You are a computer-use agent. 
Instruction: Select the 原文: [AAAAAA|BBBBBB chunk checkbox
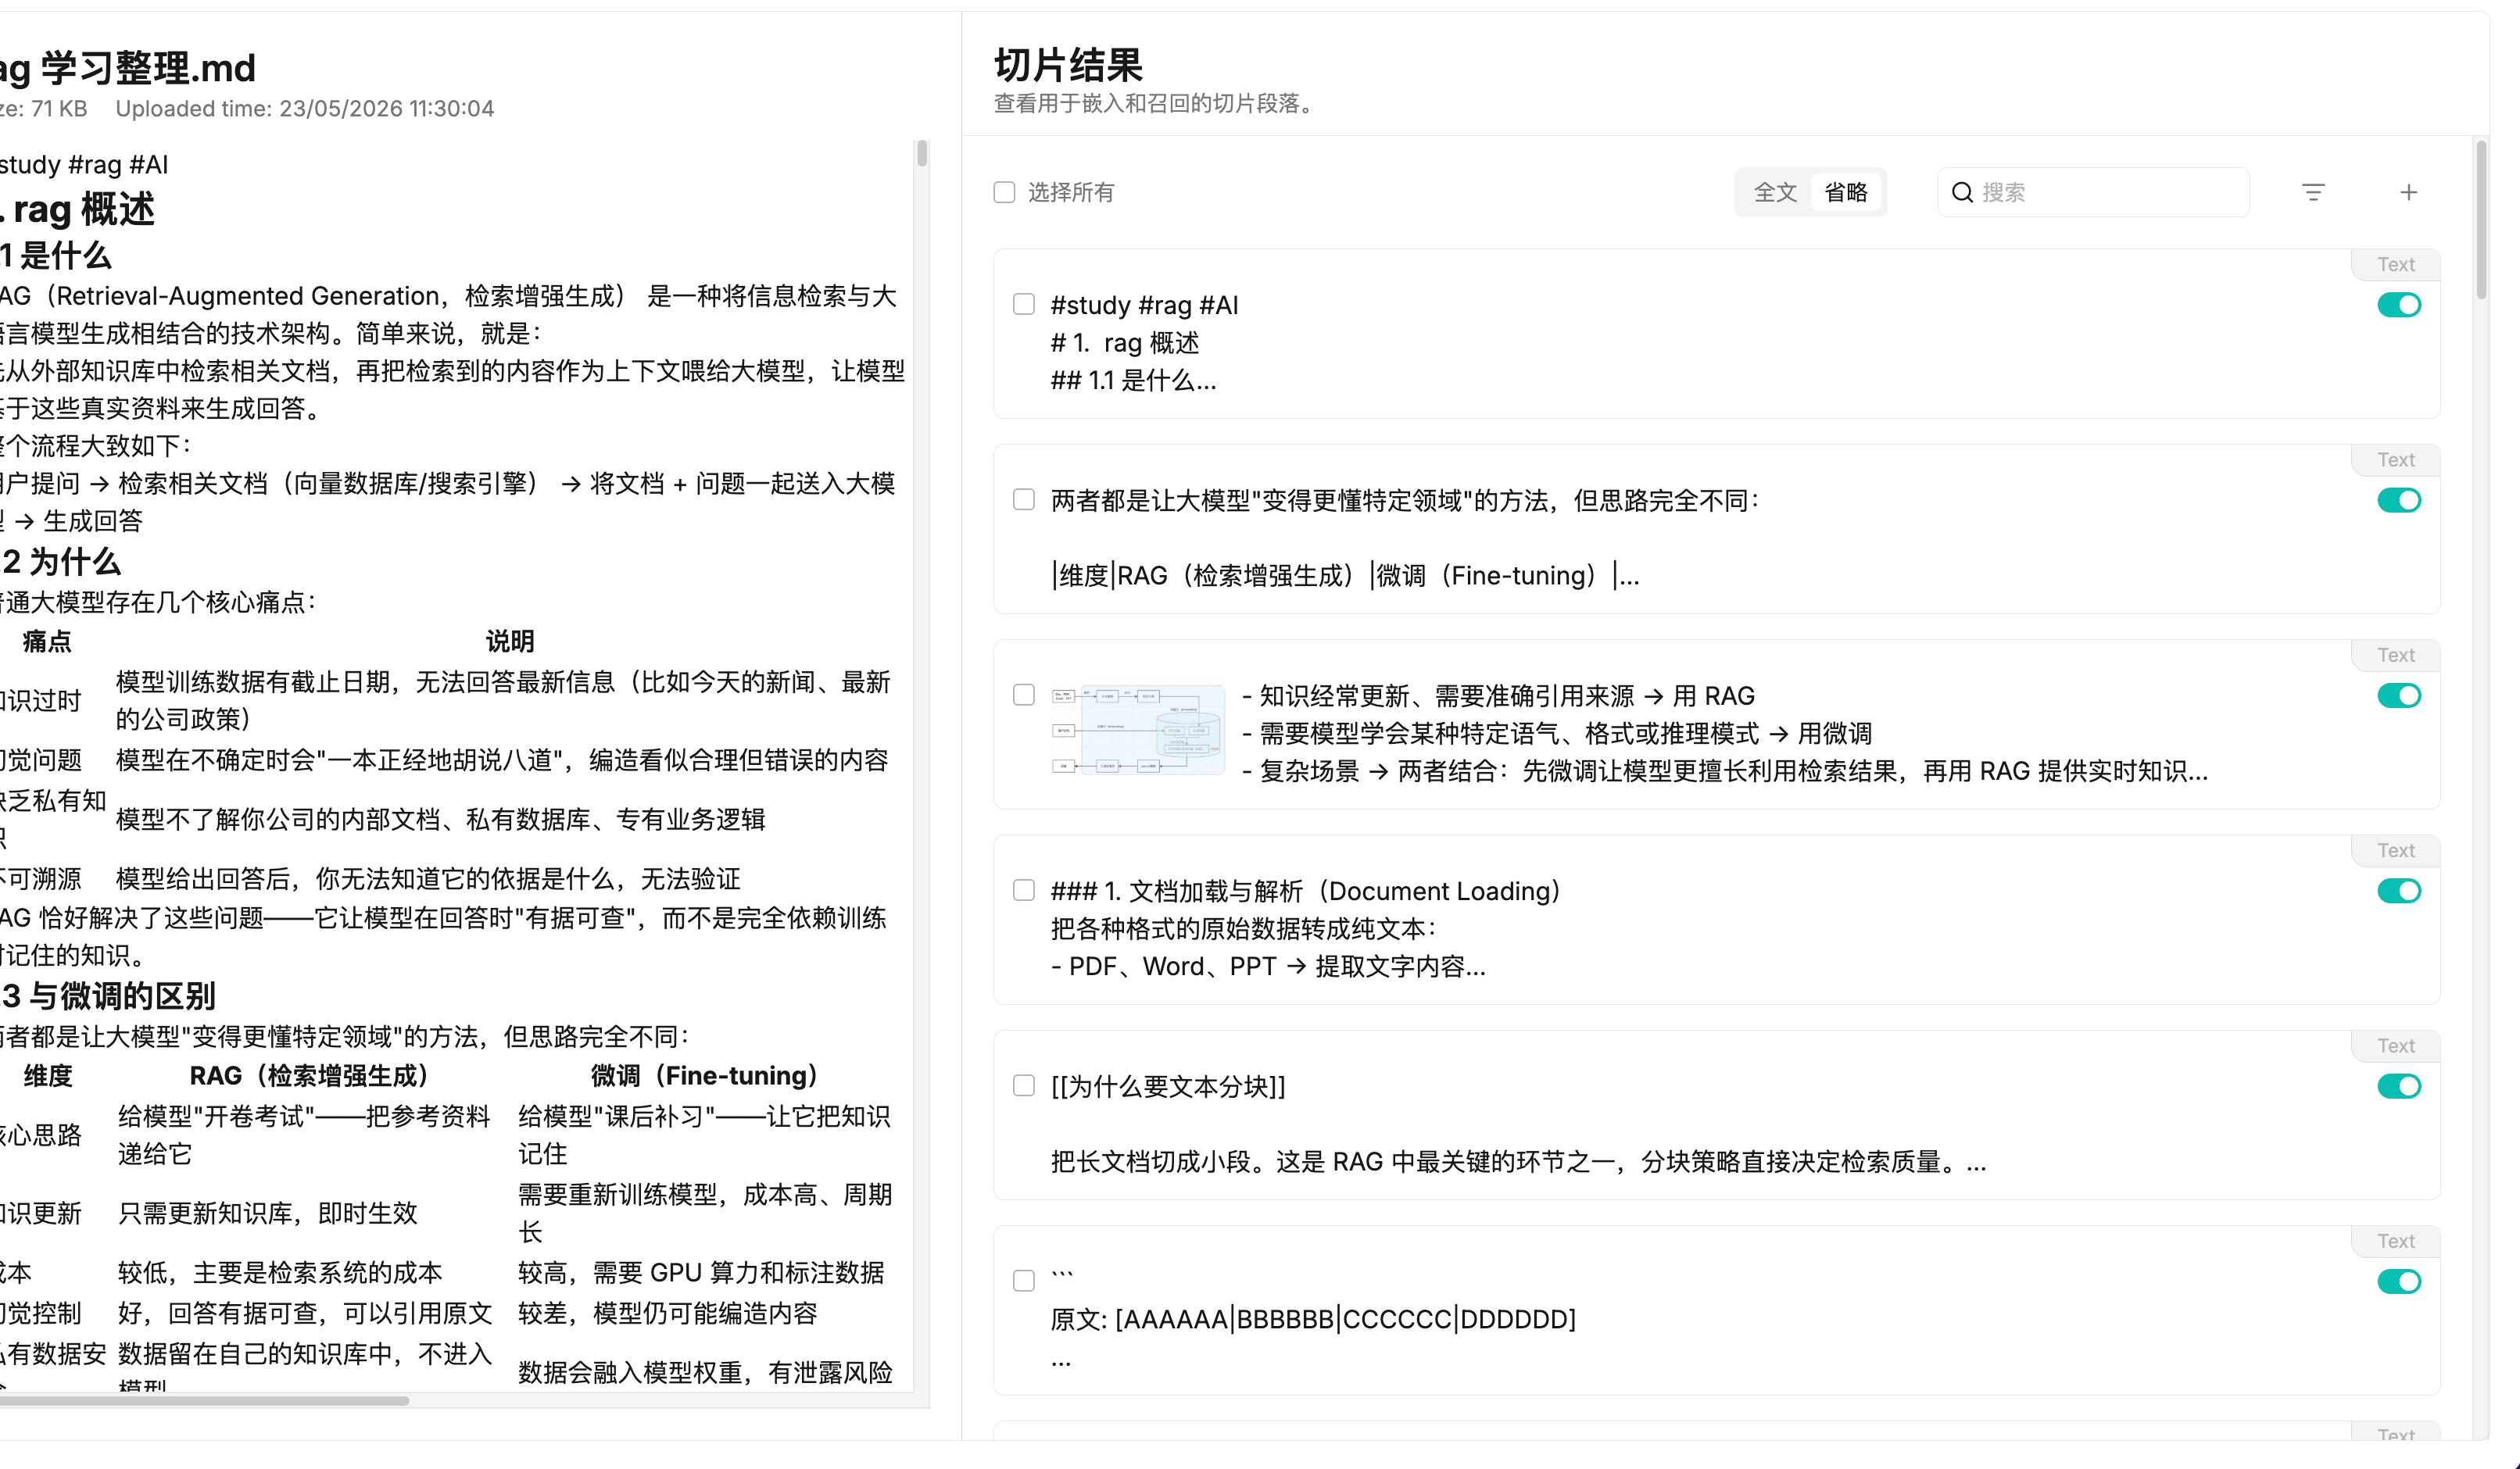pos(1024,1281)
